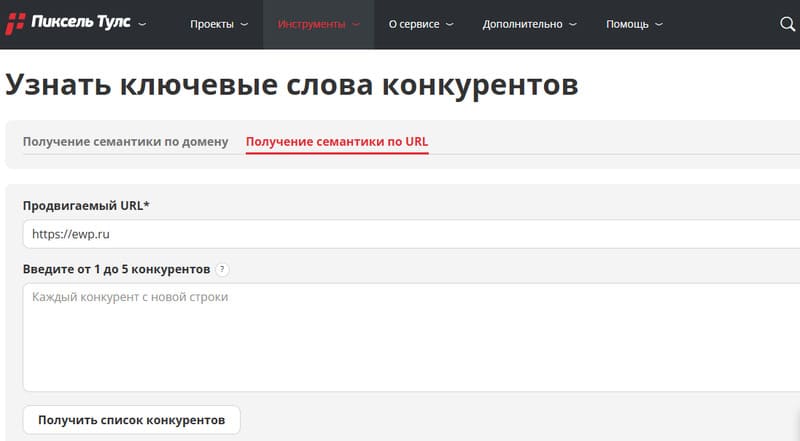Click the Продвигаемый URL* label

(86, 206)
